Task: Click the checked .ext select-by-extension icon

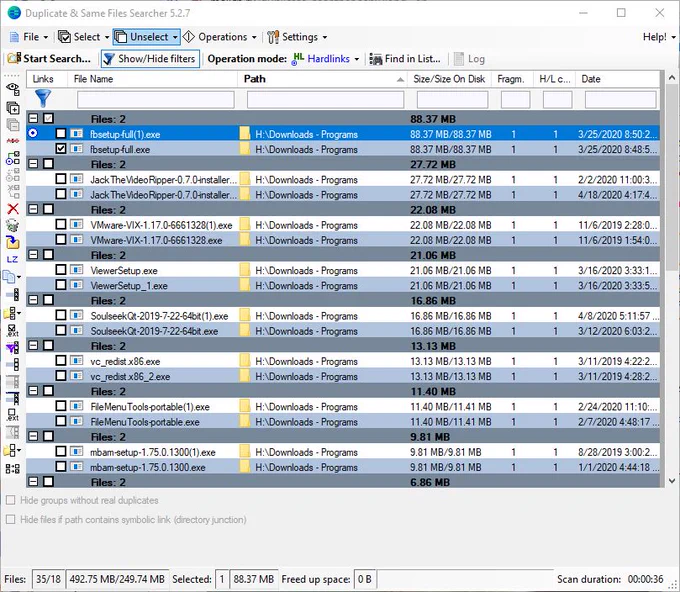Action: click(13, 330)
